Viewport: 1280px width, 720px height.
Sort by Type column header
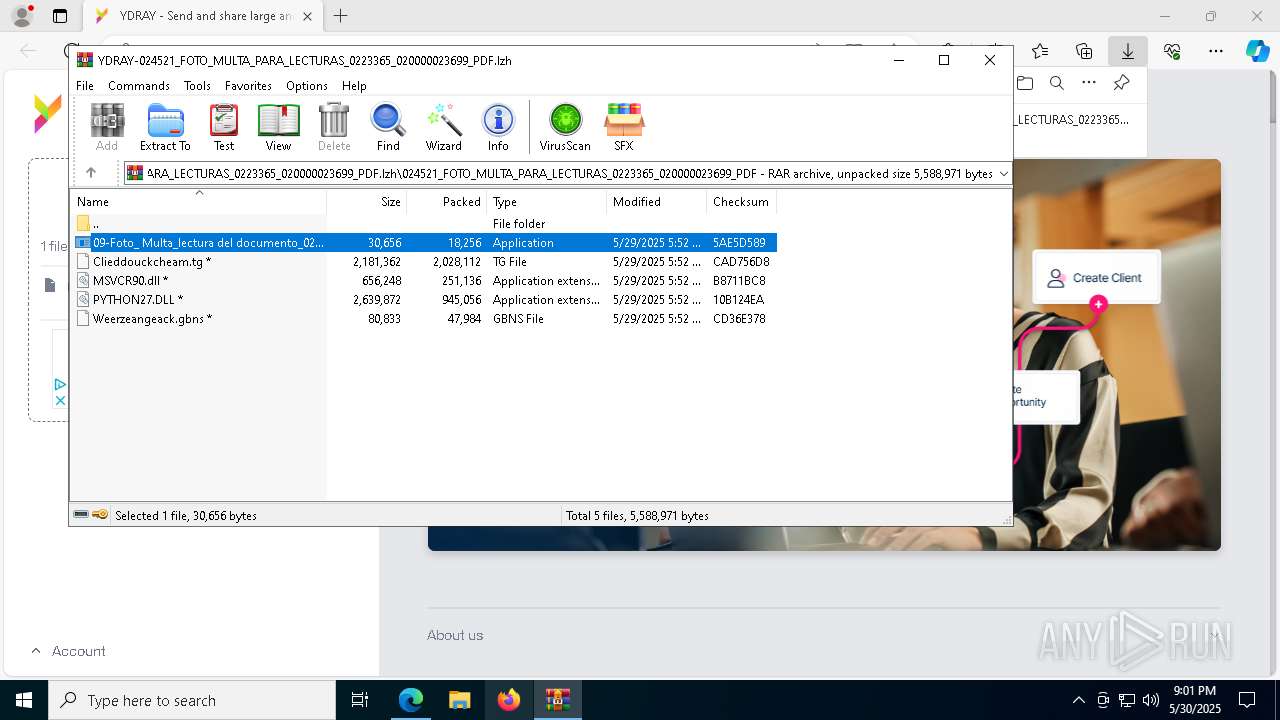(x=547, y=202)
